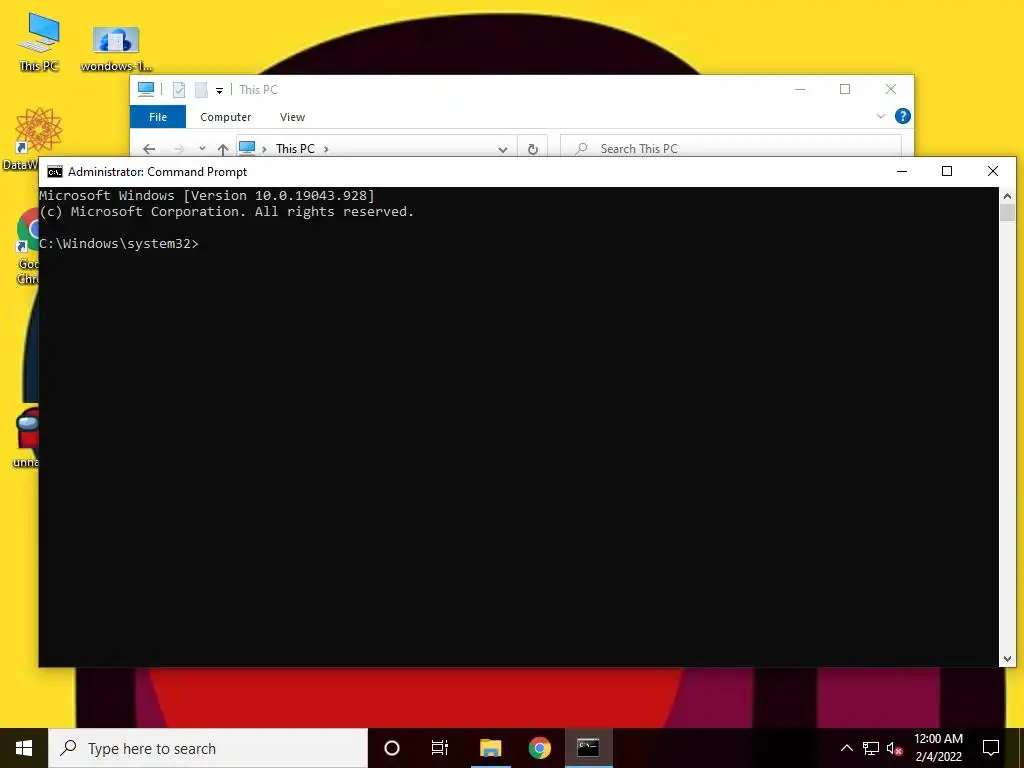1024x768 pixels.
Task: Click the Command Prompt scrollbar thumb
Action: [x=1007, y=212]
